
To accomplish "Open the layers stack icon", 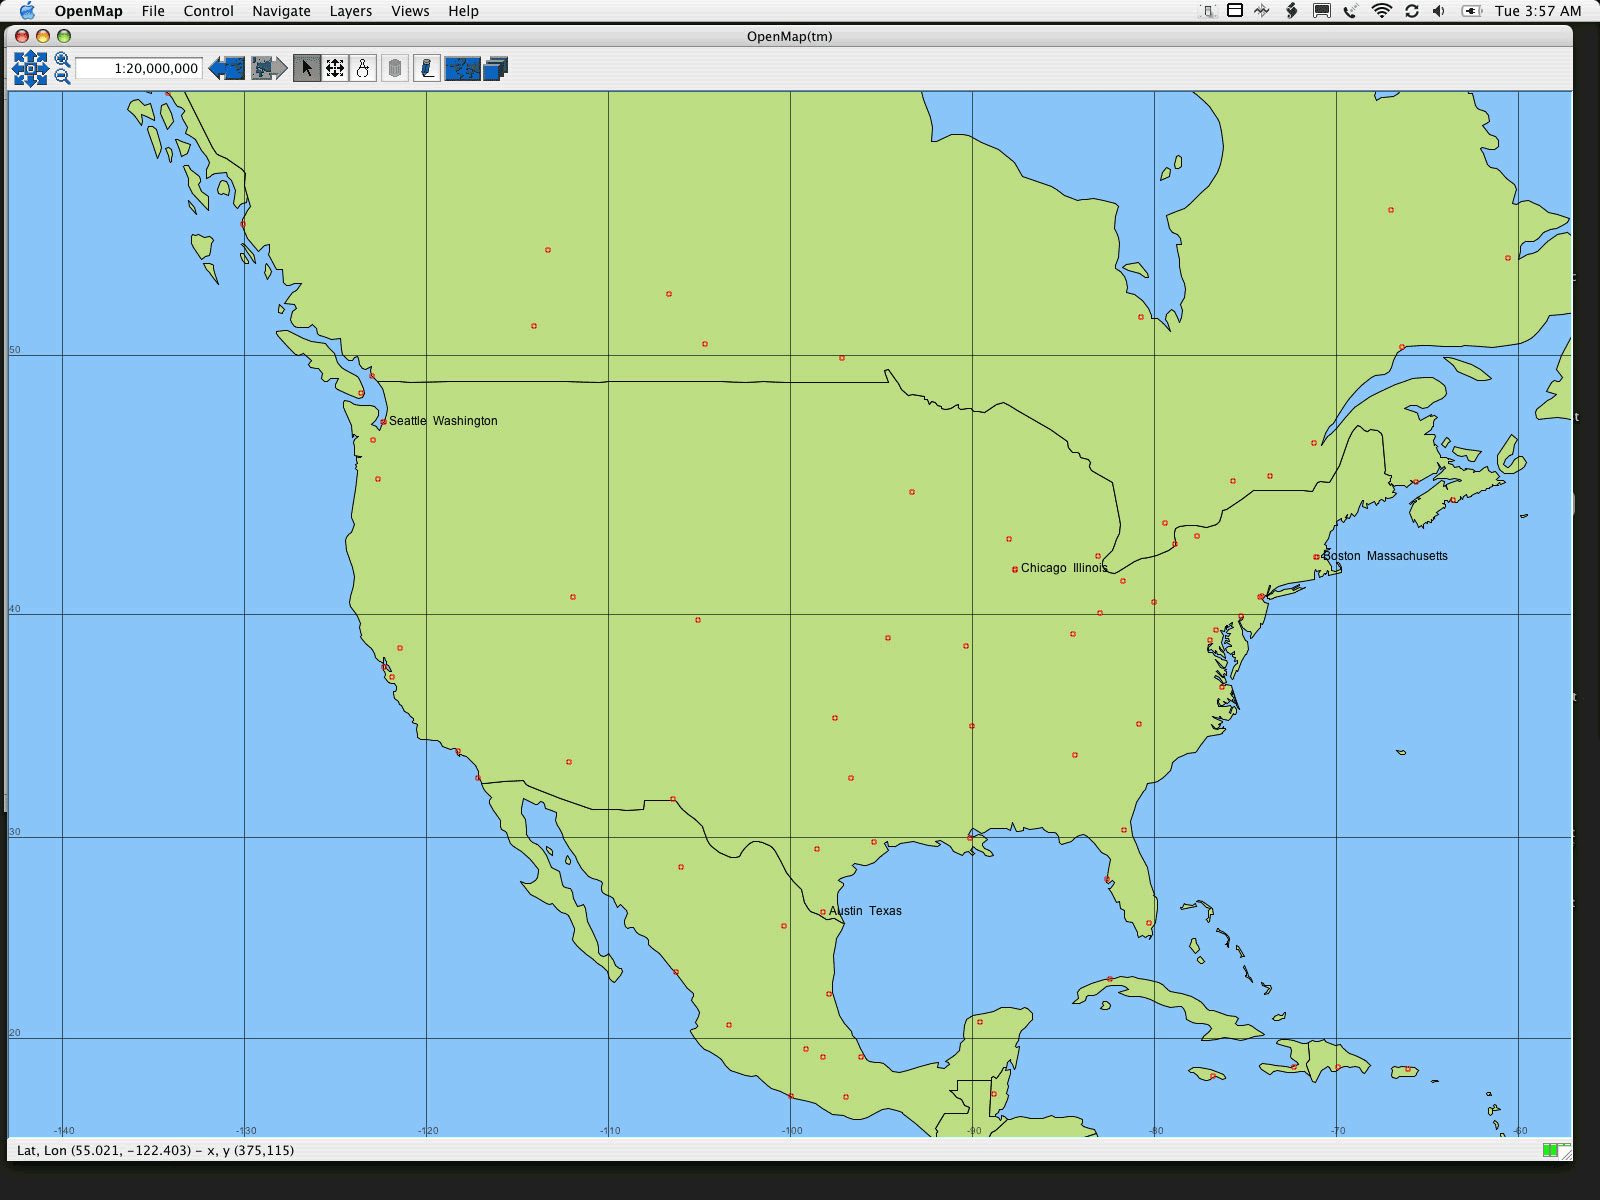I will pyautogui.click(x=496, y=68).
